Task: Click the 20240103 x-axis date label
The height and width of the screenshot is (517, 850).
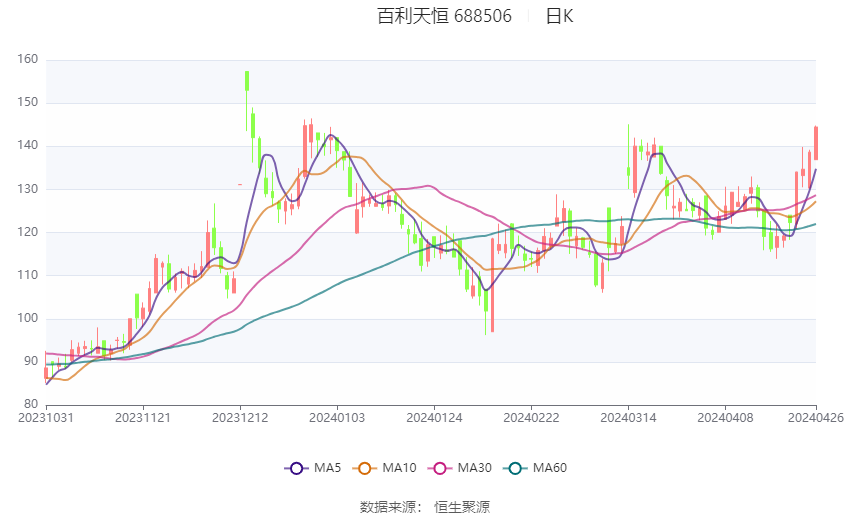Action: click(337, 418)
